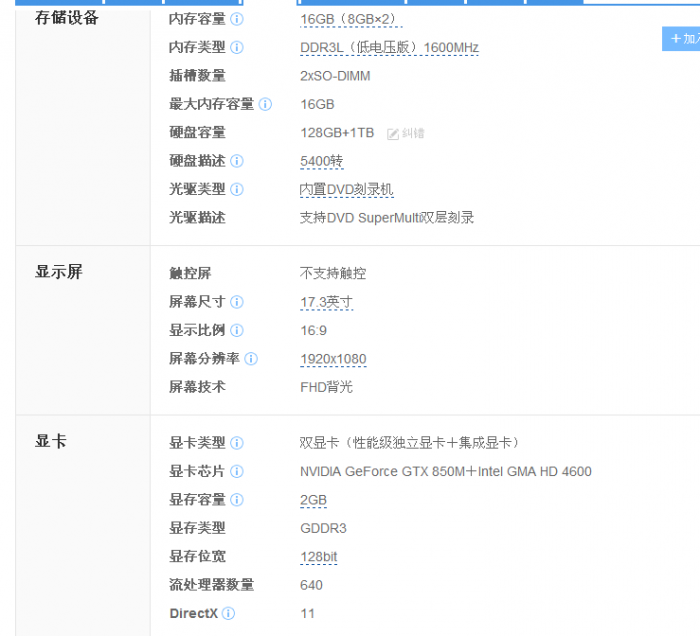
Task: Click the info icon for 屏幕分辨率
Action: point(251,359)
